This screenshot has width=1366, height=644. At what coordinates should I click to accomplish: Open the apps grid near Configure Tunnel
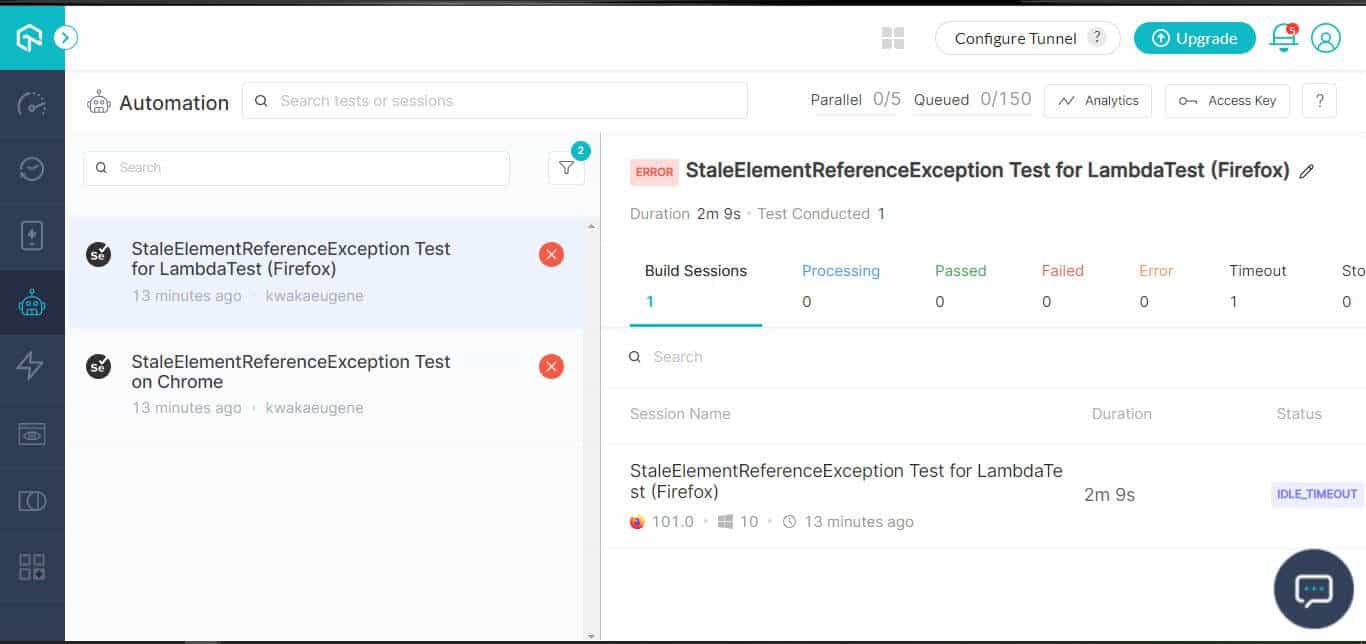(x=892, y=38)
